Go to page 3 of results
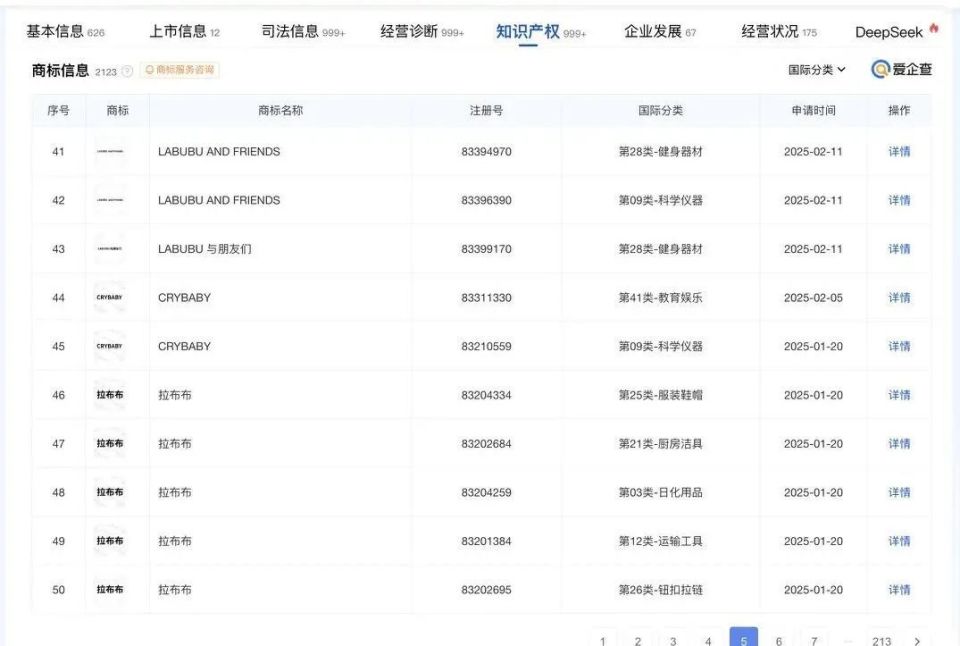Image resolution: width=960 pixels, height=646 pixels. [673, 639]
